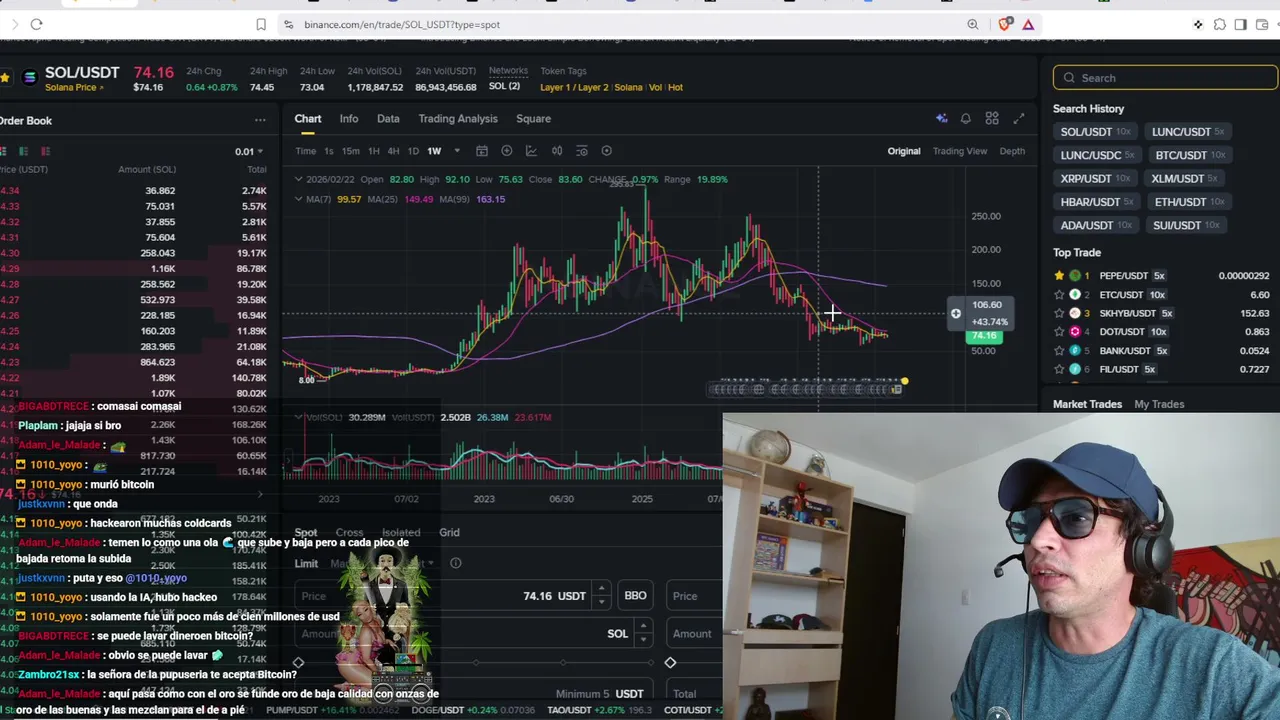Select the 1H chart interval
Screen dimensions: 1280x720
click(x=373, y=151)
